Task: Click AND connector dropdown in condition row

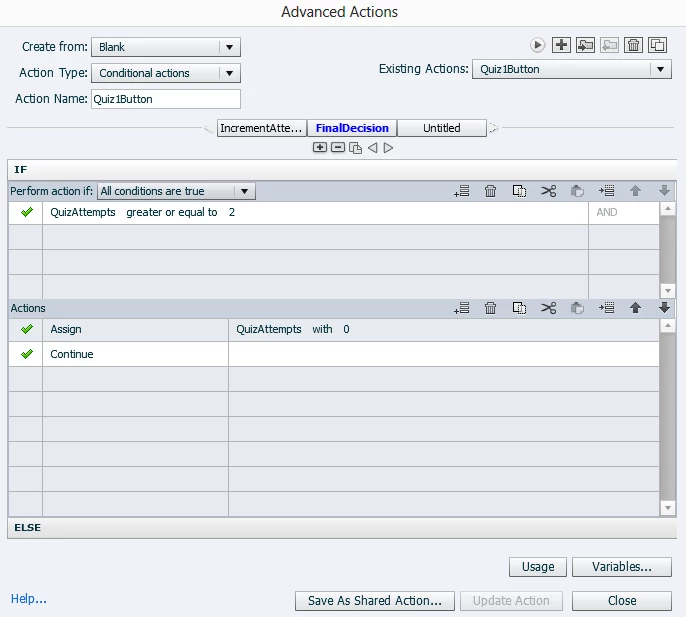Action: coord(623,212)
